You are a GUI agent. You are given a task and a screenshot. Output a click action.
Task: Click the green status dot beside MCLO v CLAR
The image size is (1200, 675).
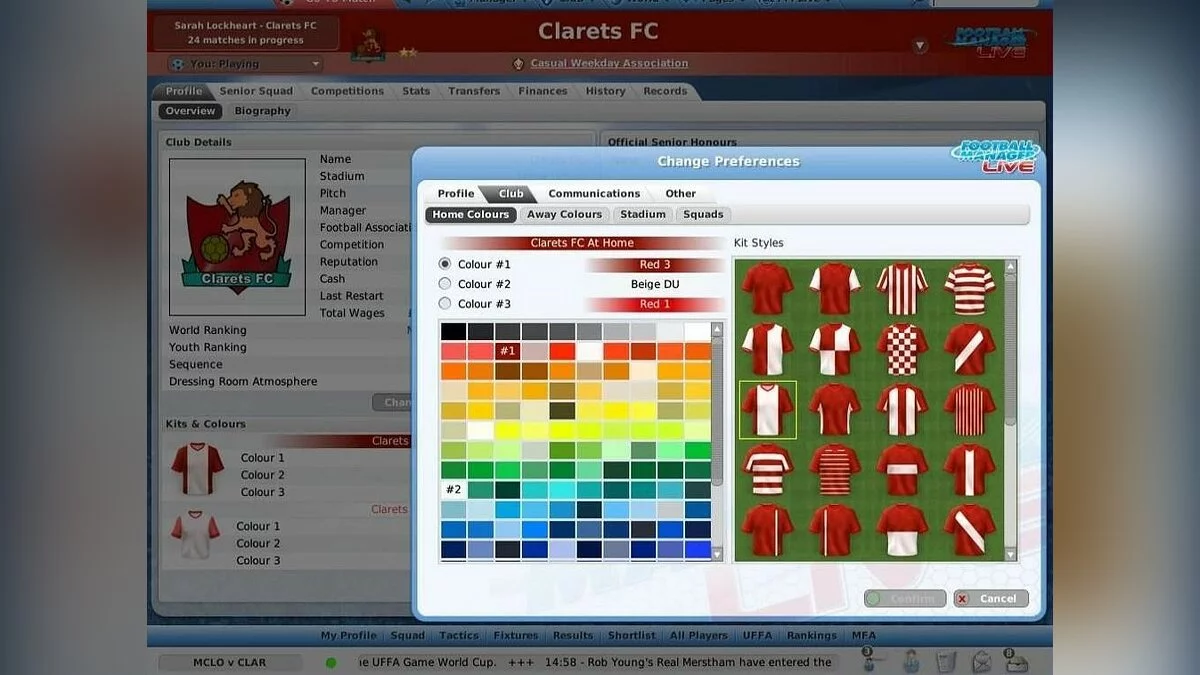pos(331,662)
